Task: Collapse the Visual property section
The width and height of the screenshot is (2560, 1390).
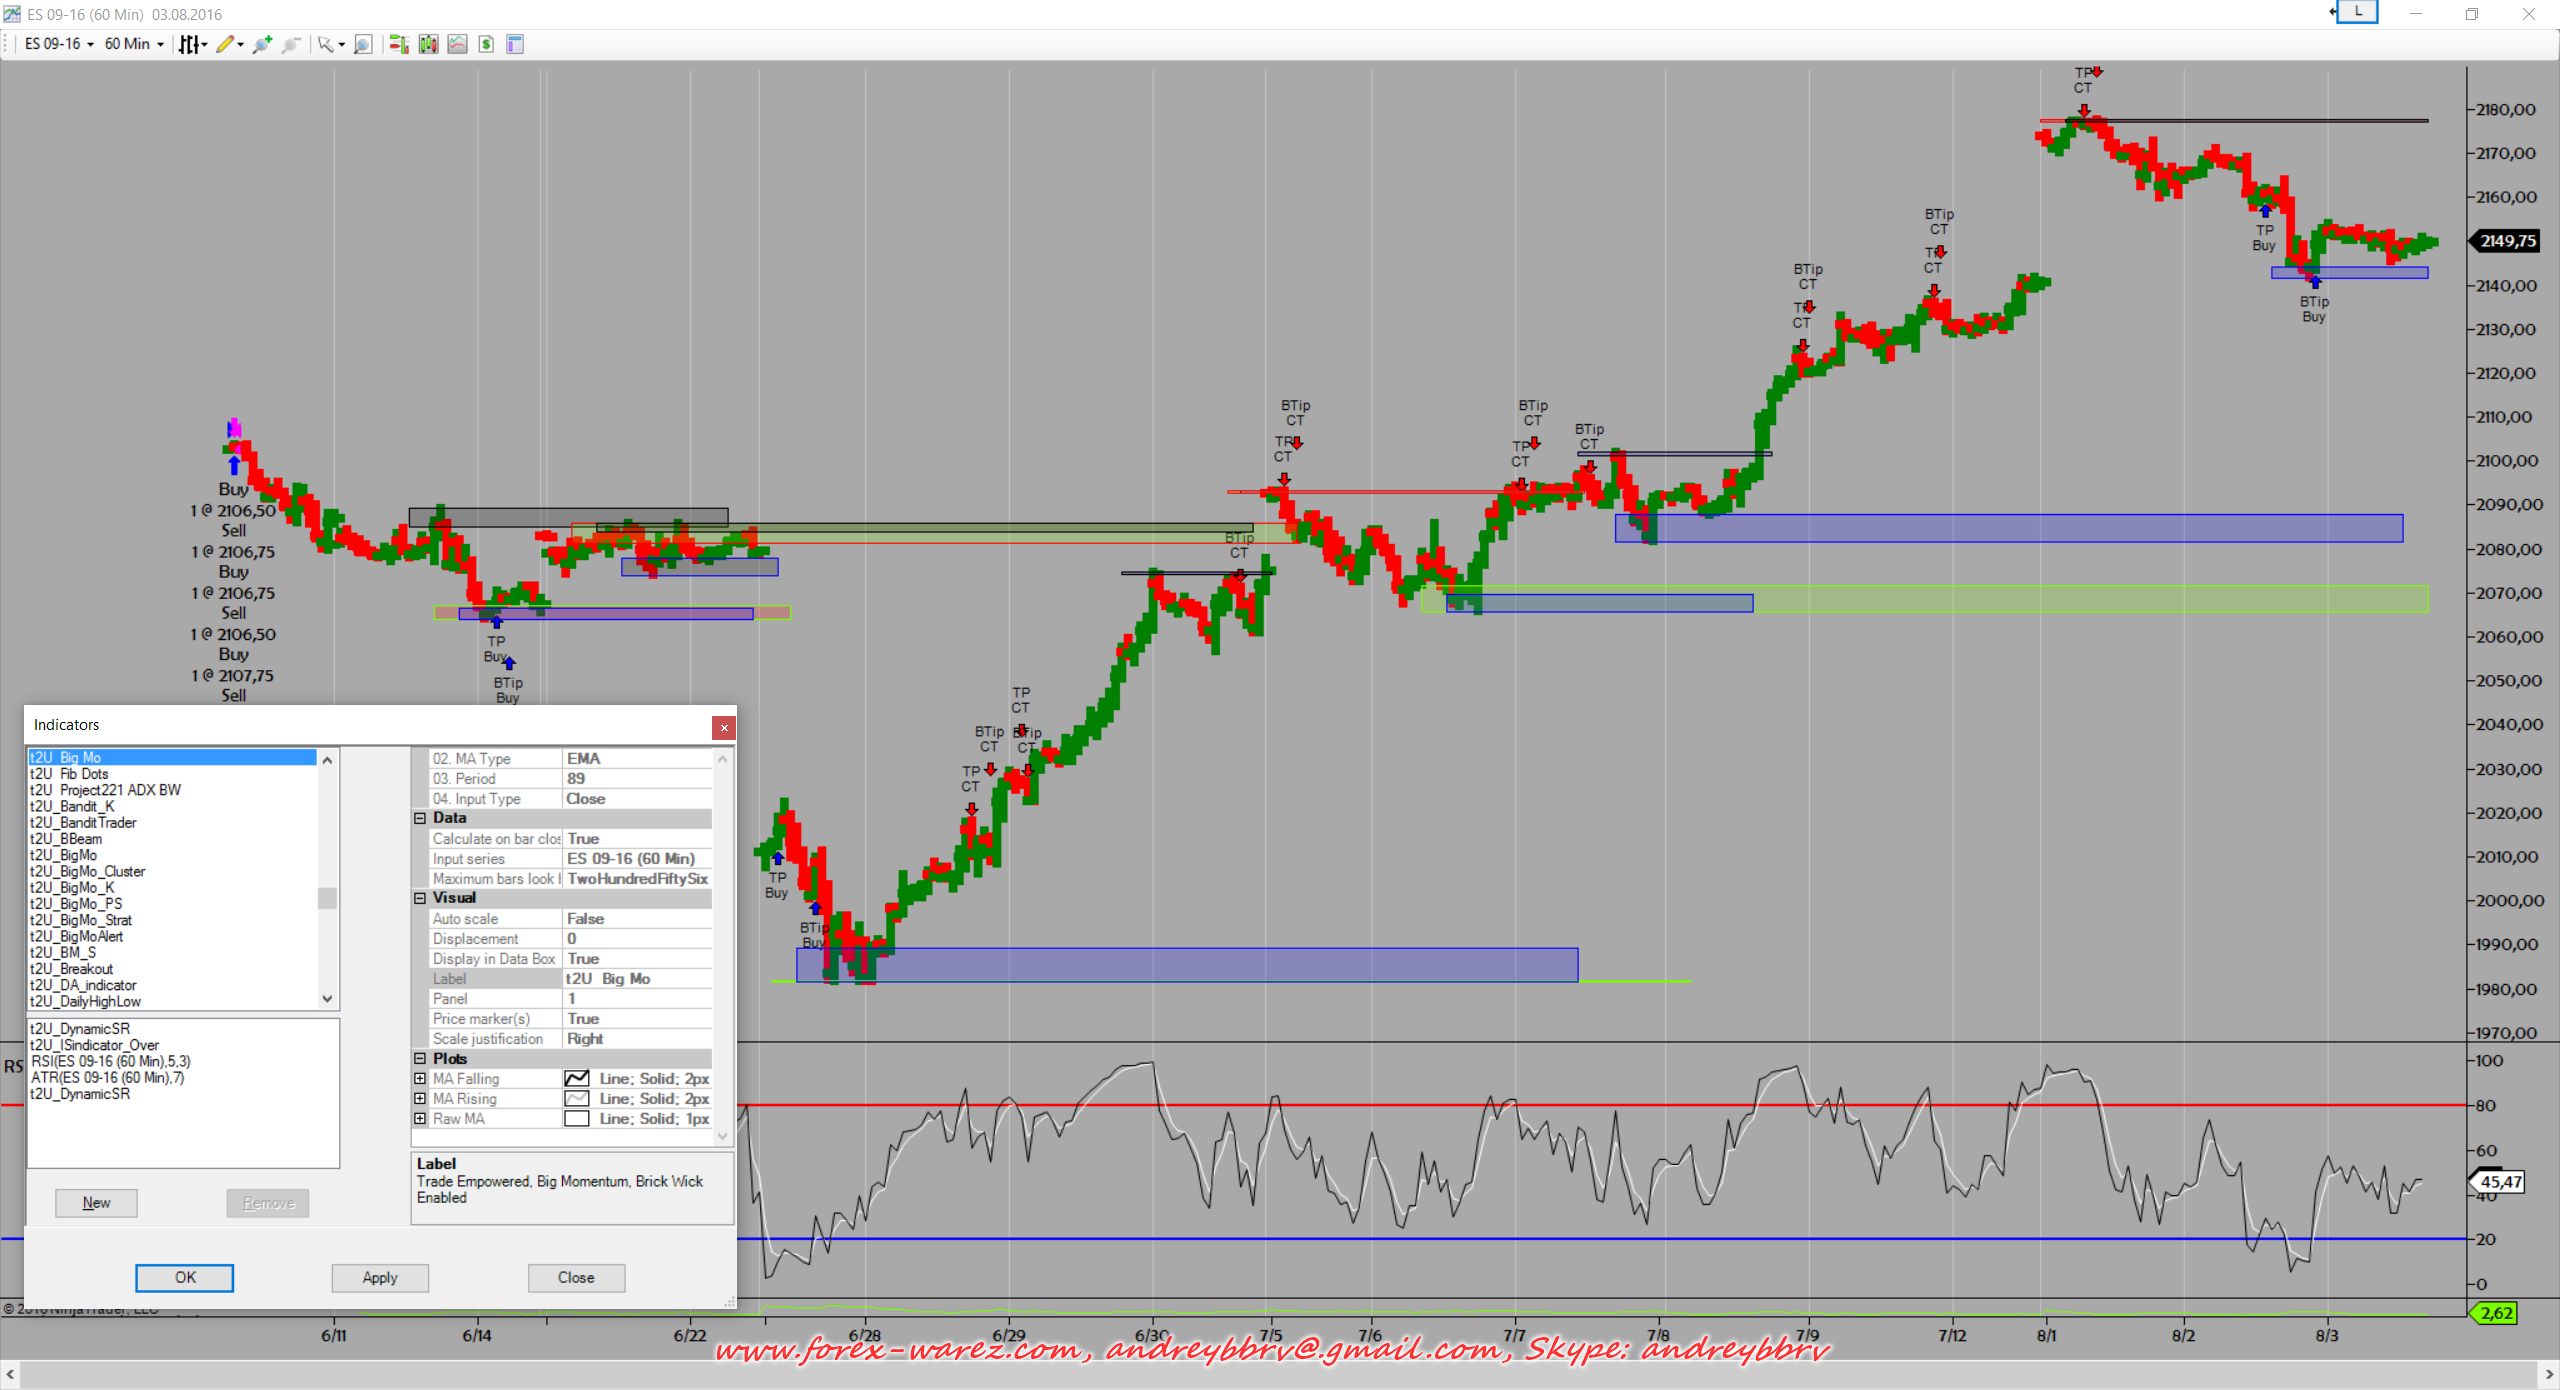Action: coord(420,898)
